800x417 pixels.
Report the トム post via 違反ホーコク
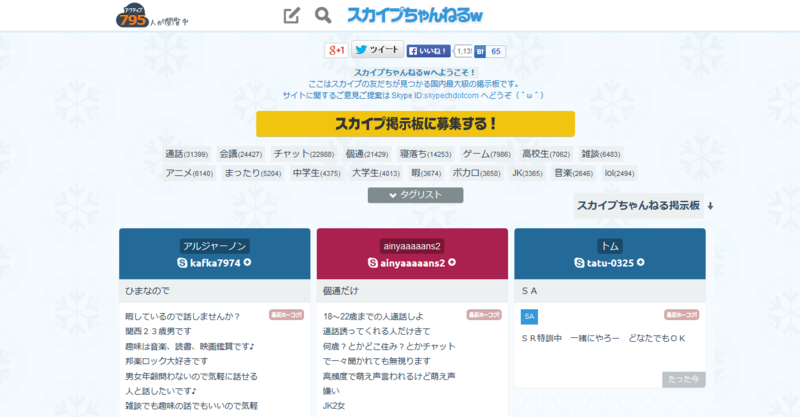[681, 315]
